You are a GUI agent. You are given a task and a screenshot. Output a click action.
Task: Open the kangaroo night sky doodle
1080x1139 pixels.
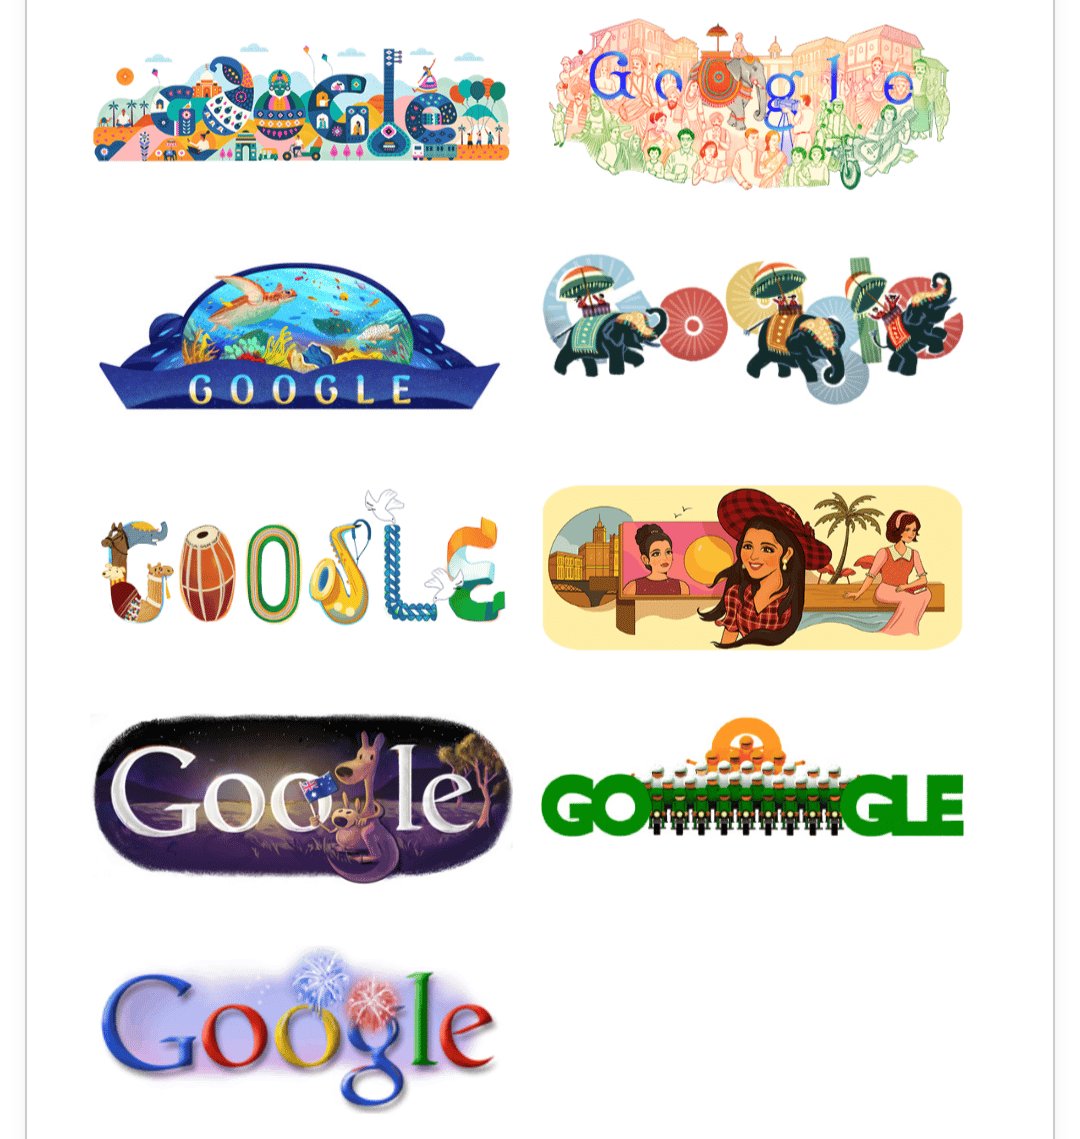coord(302,798)
